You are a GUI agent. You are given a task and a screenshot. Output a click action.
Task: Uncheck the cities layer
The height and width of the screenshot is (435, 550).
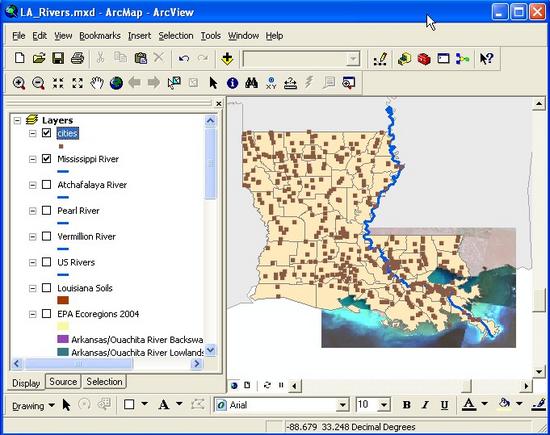(x=46, y=133)
